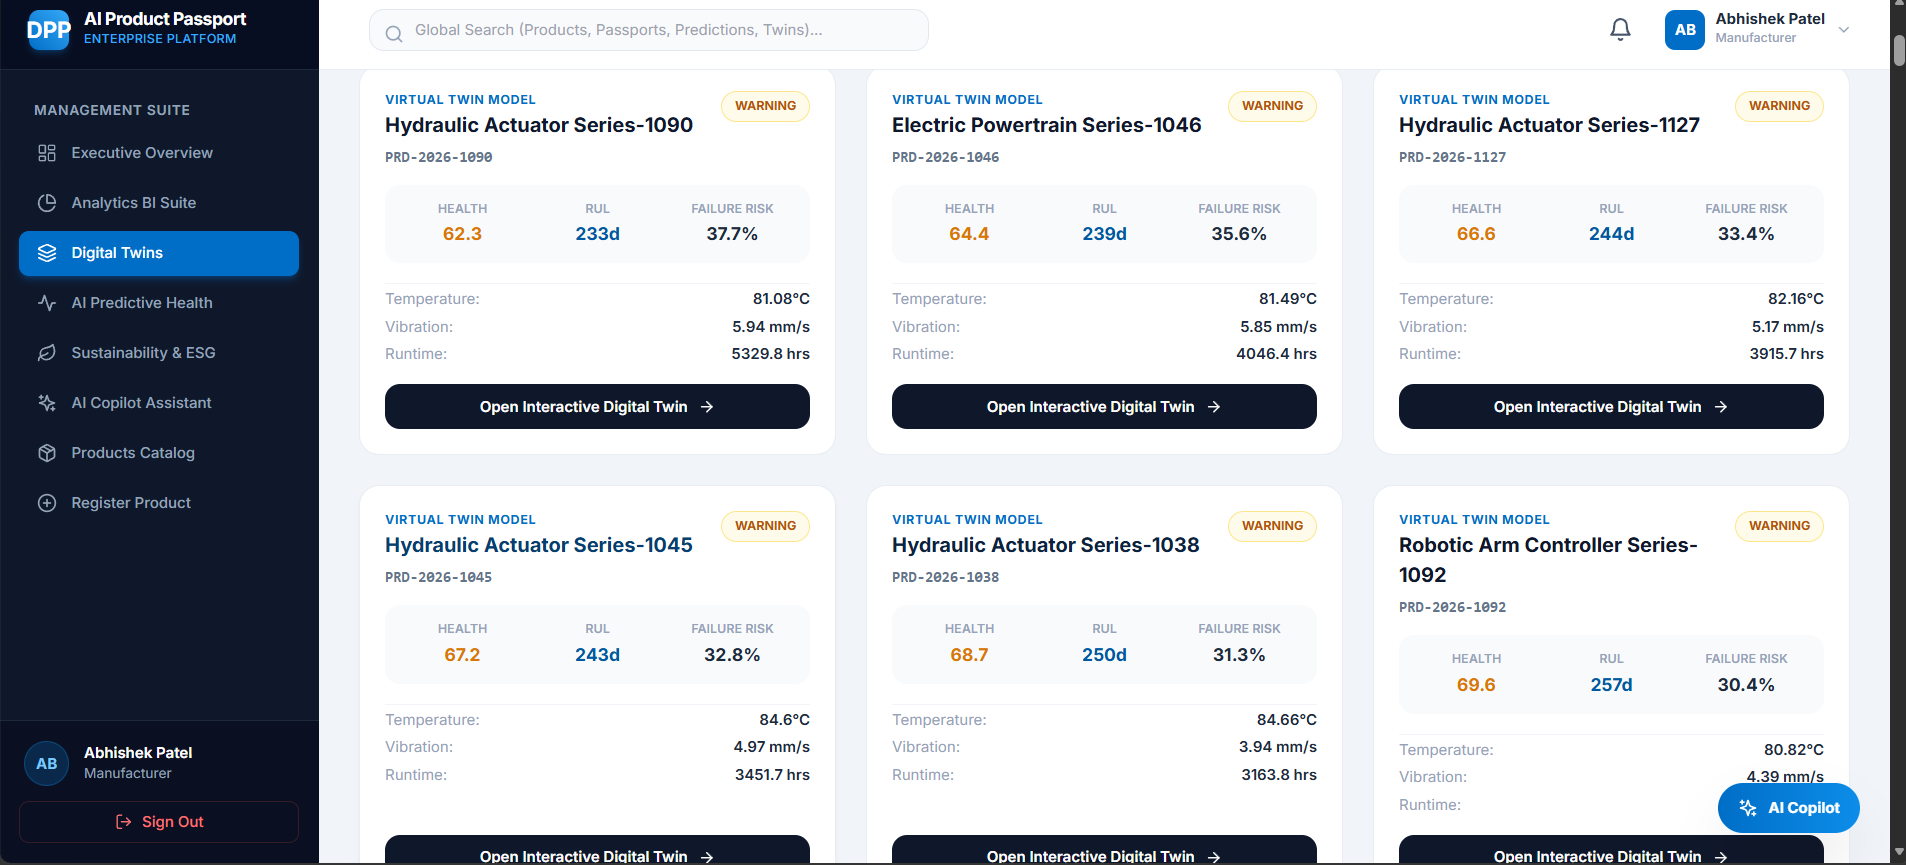The width and height of the screenshot is (1906, 865).
Task: Click title Hydraulic Actuator Series-1090
Action: (x=539, y=125)
